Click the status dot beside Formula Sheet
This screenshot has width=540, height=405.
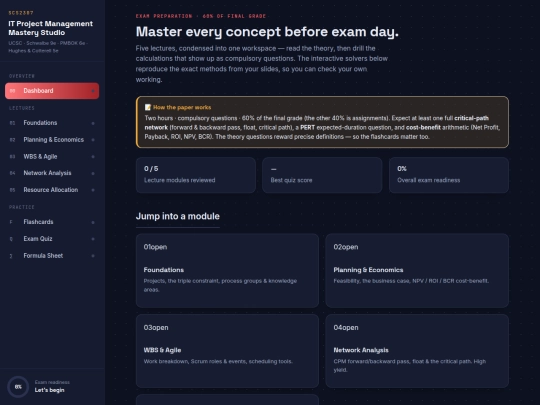coord(93,256)
